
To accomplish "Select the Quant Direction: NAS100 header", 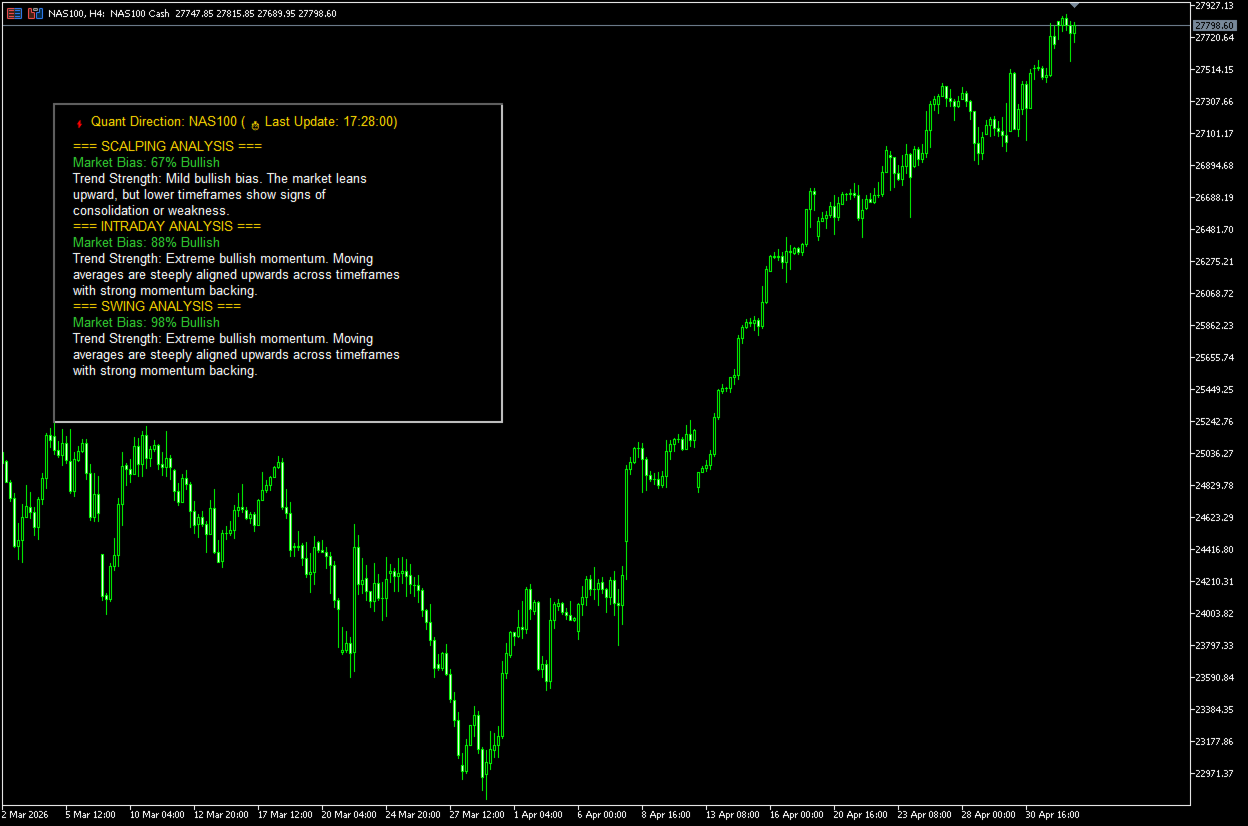I will coord(165,121).
